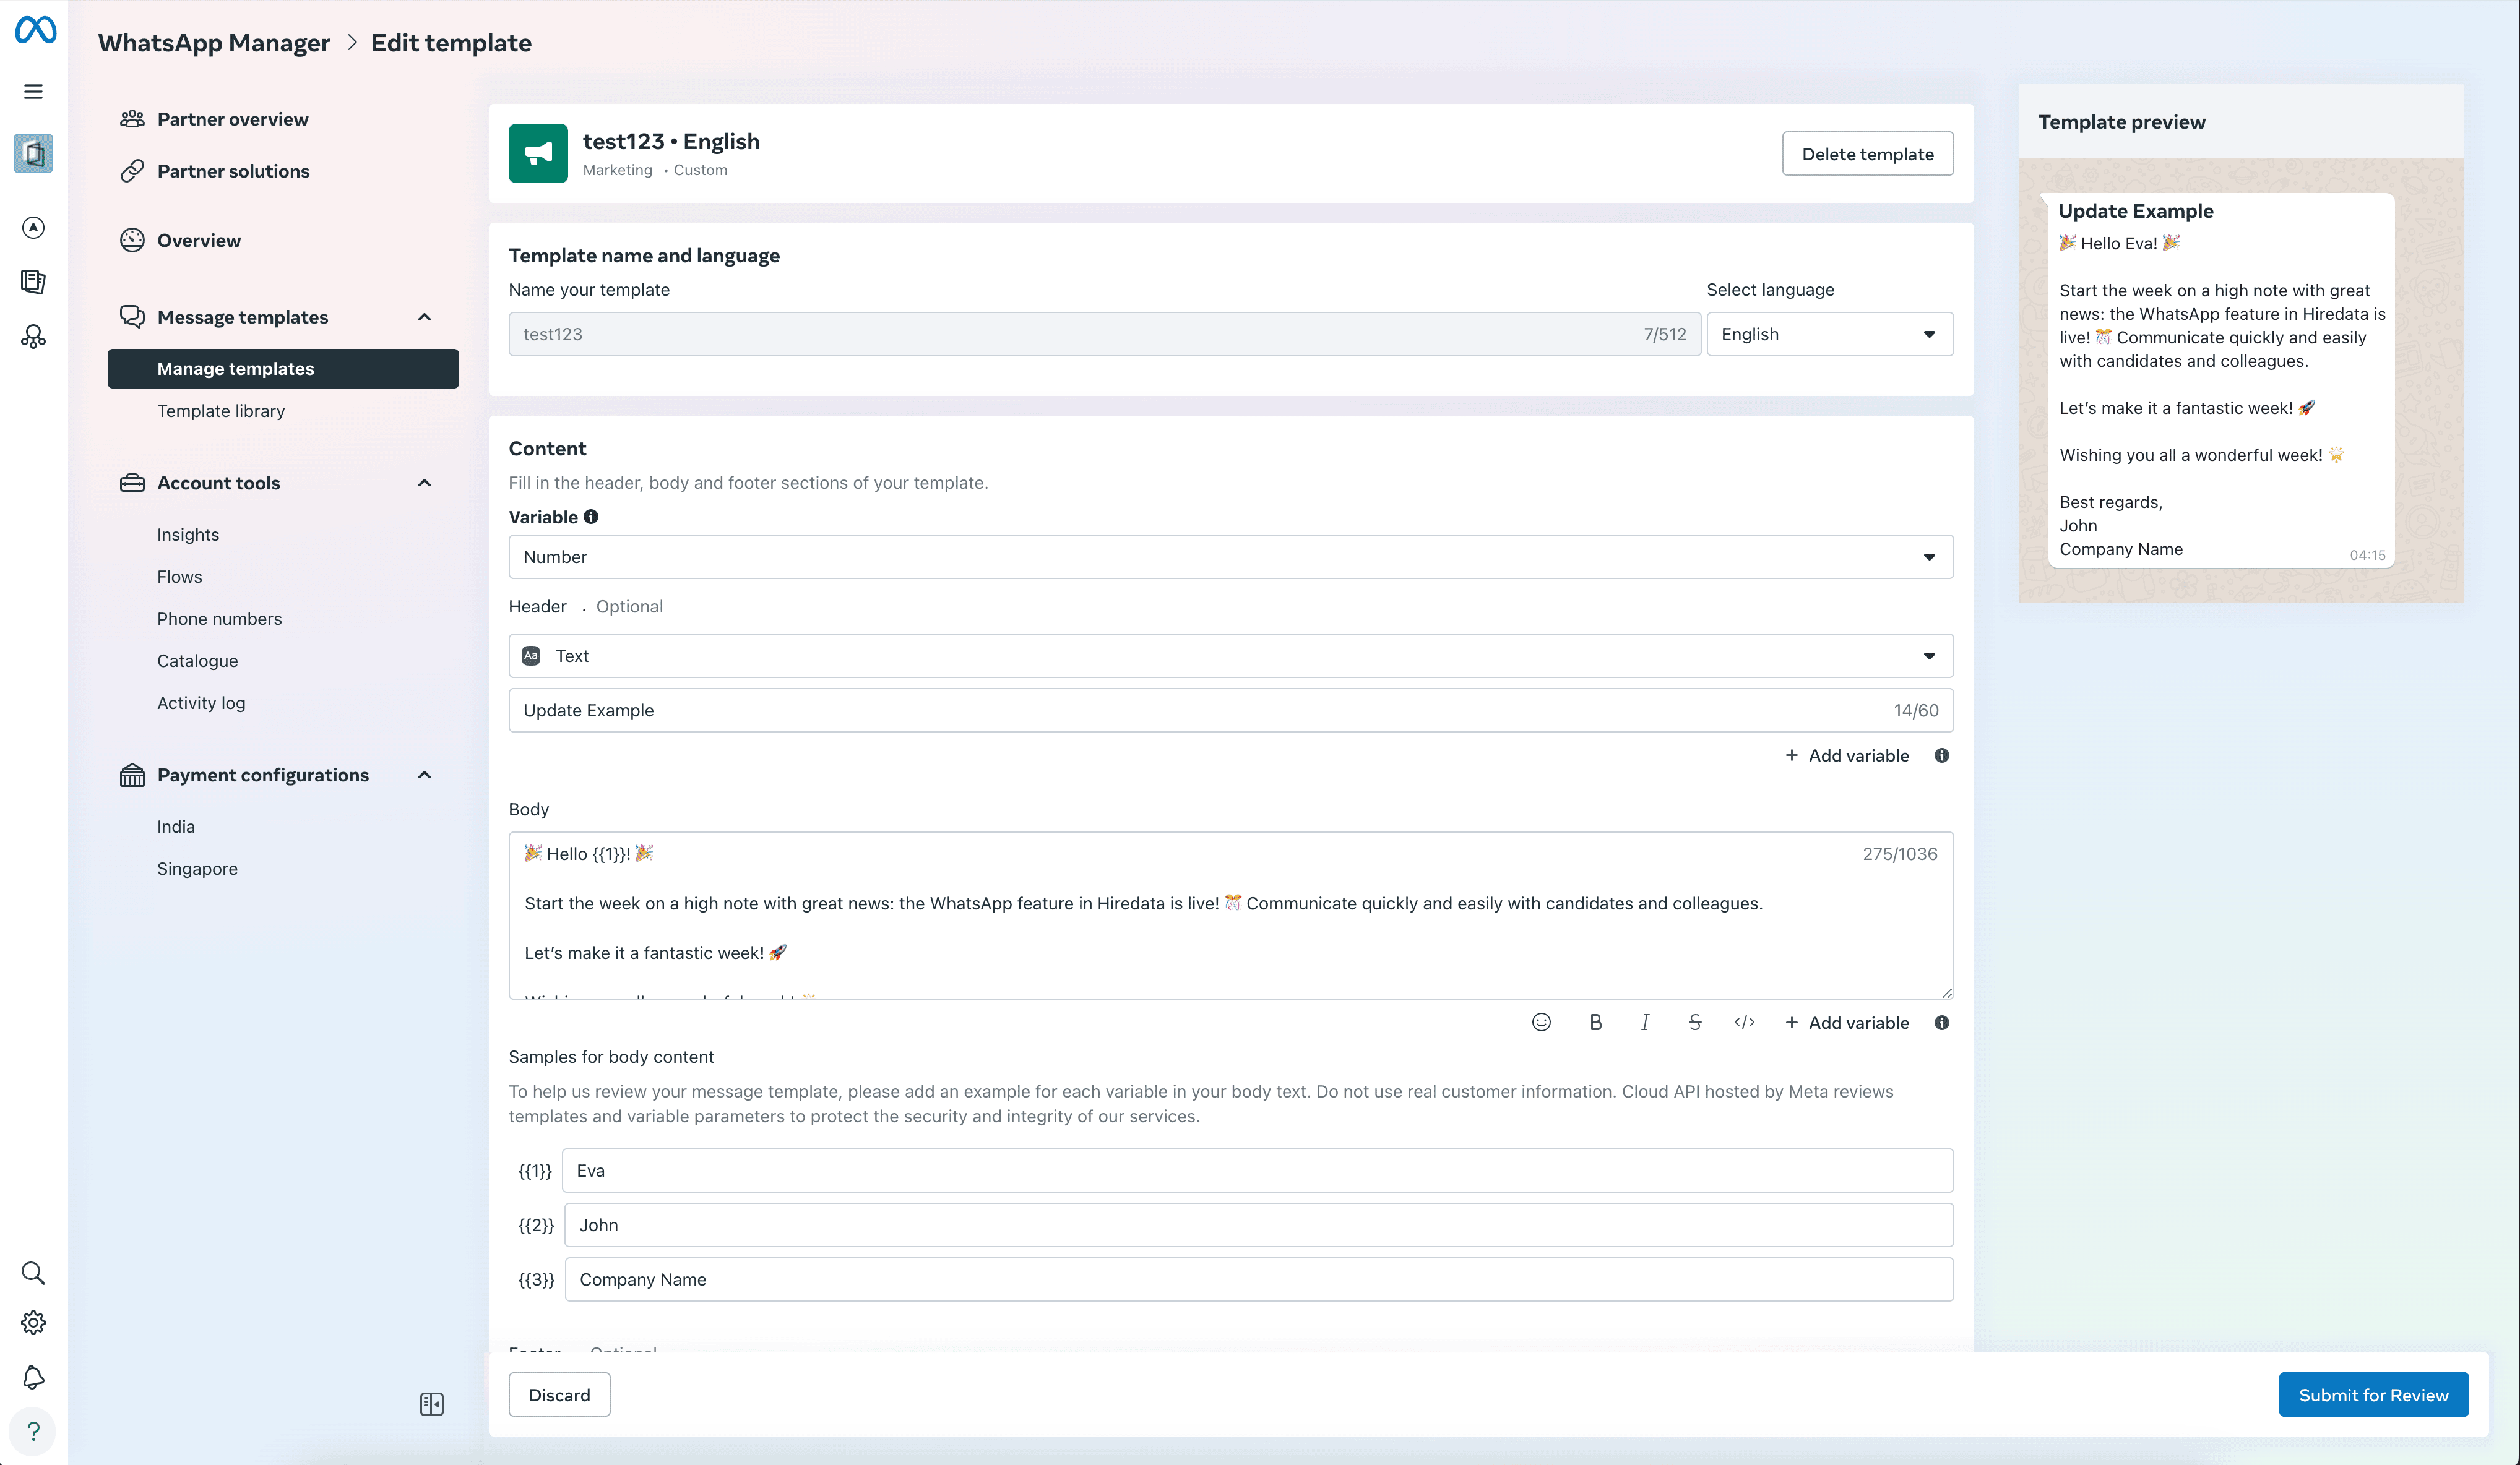2520x1465 pixels.
Task: Click the {{1}} sample field Eva
Action: [1257, 1170]
